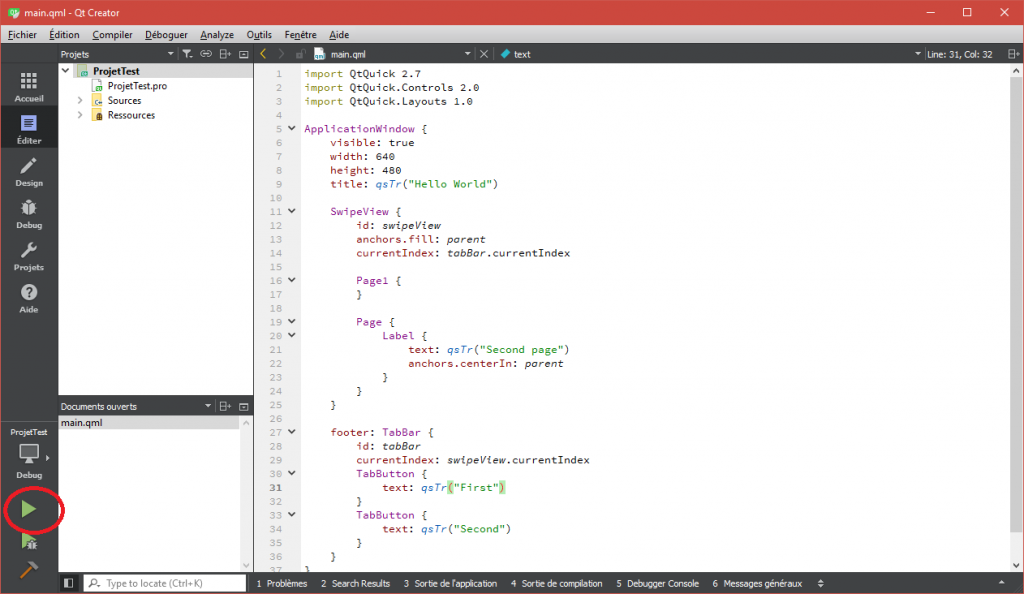
Task: Open main.qml document selector dropdown
Action: click(468, 54)
